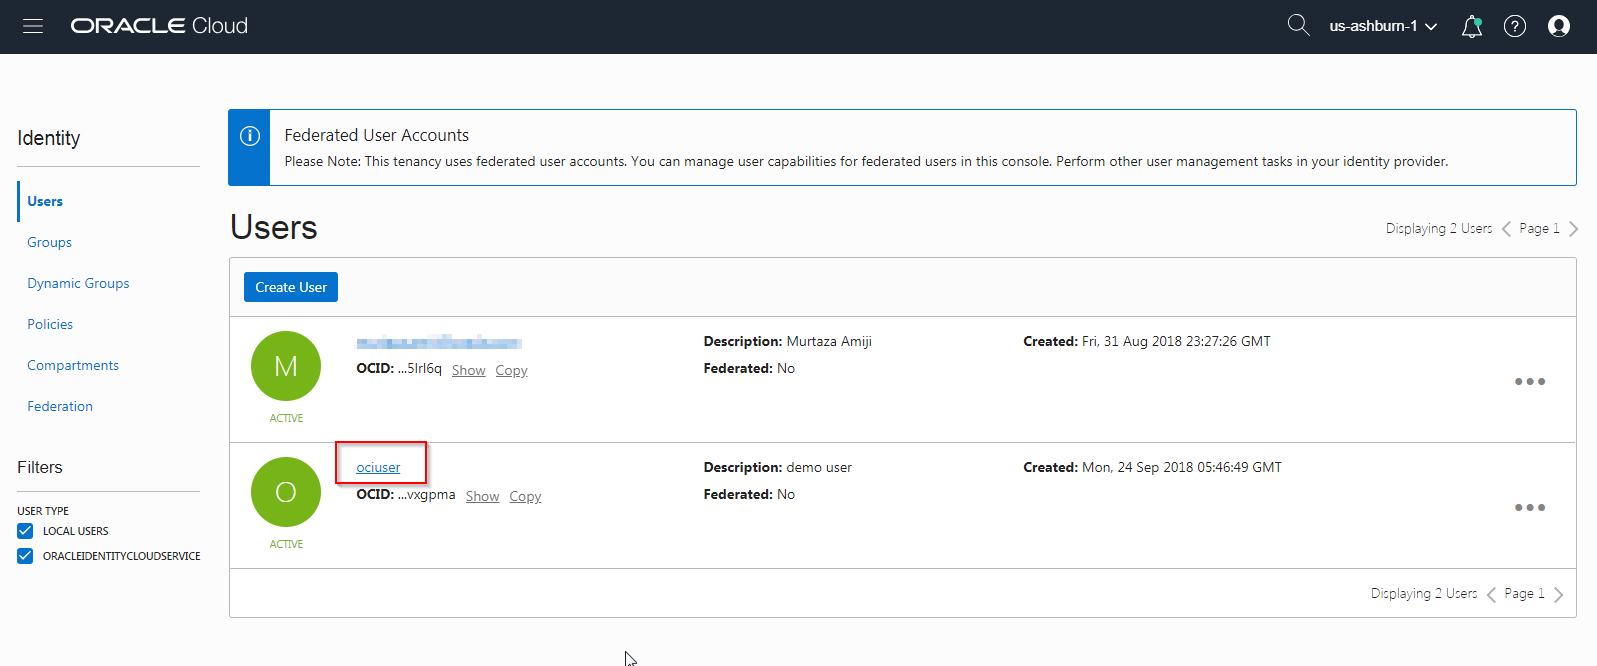
Task: Open the user profile avatar menu
Action: tap(1559, 27)
